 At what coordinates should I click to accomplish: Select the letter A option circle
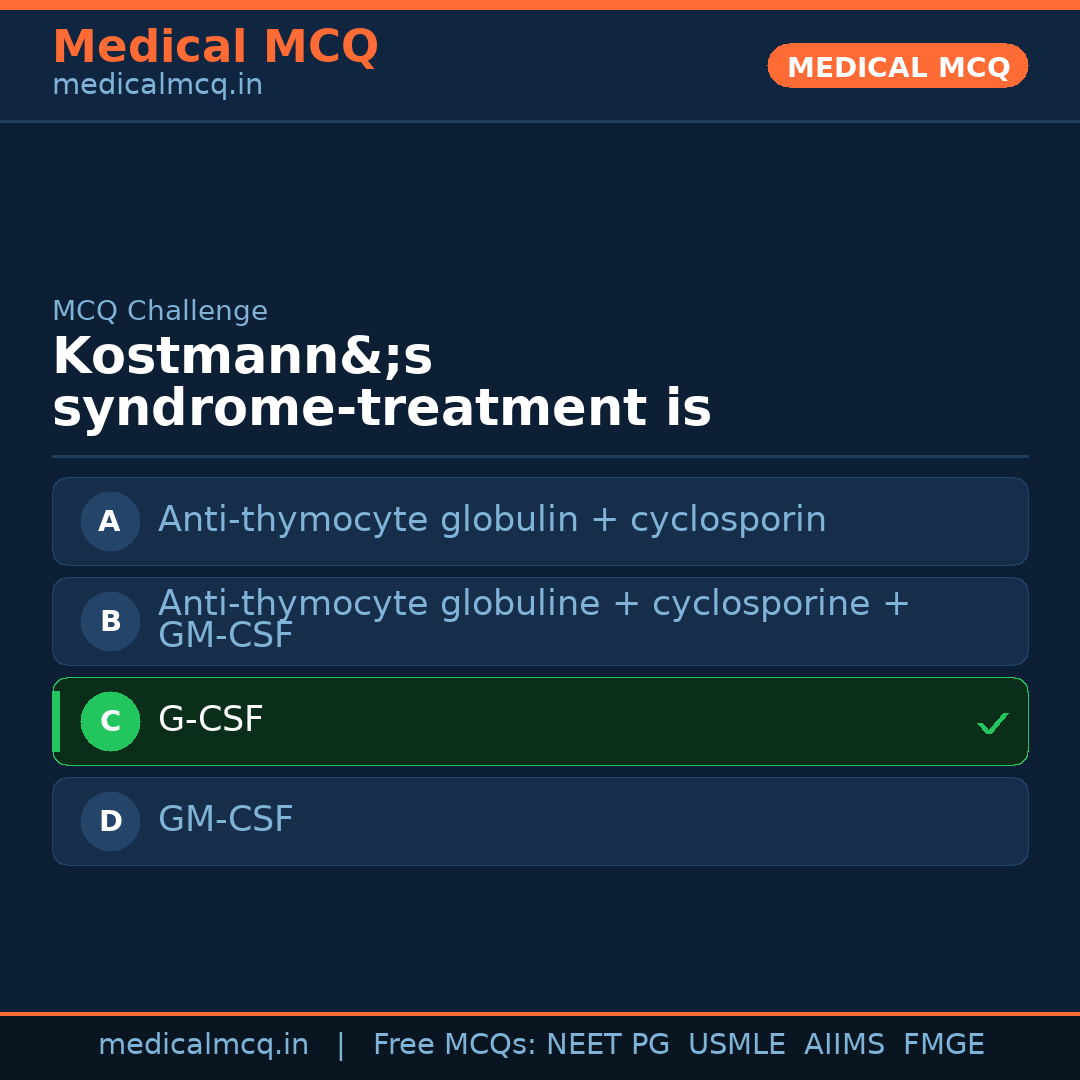click(x=110, y=521)
